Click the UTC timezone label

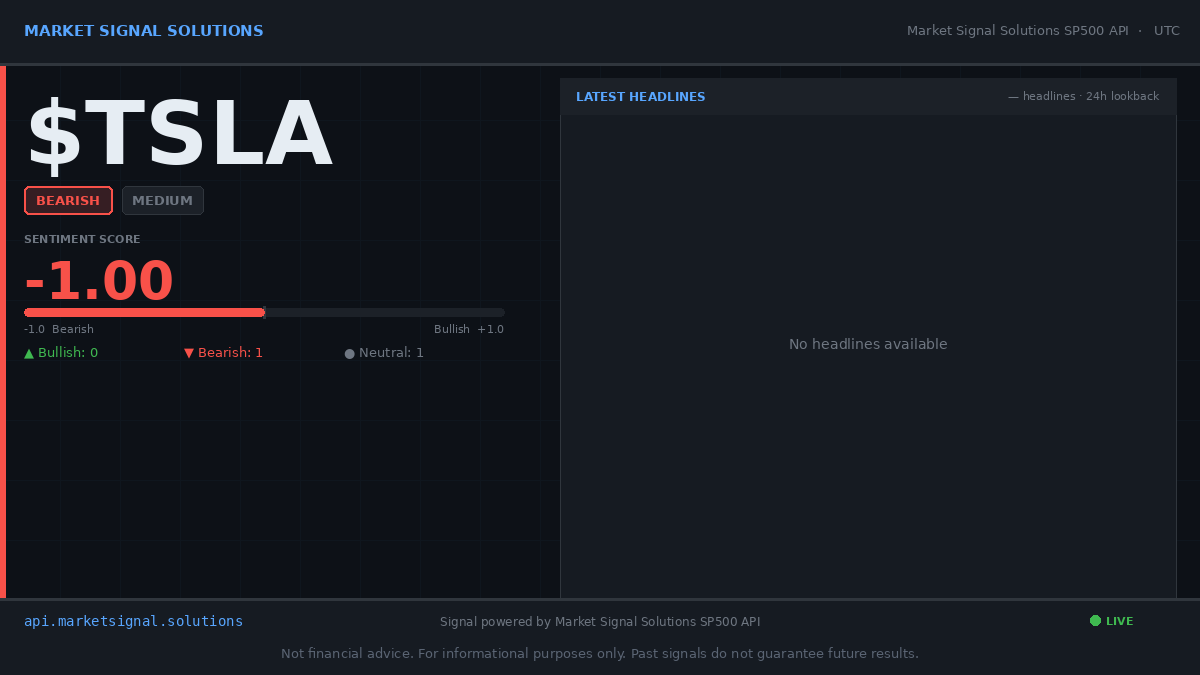coord(1167,31)
